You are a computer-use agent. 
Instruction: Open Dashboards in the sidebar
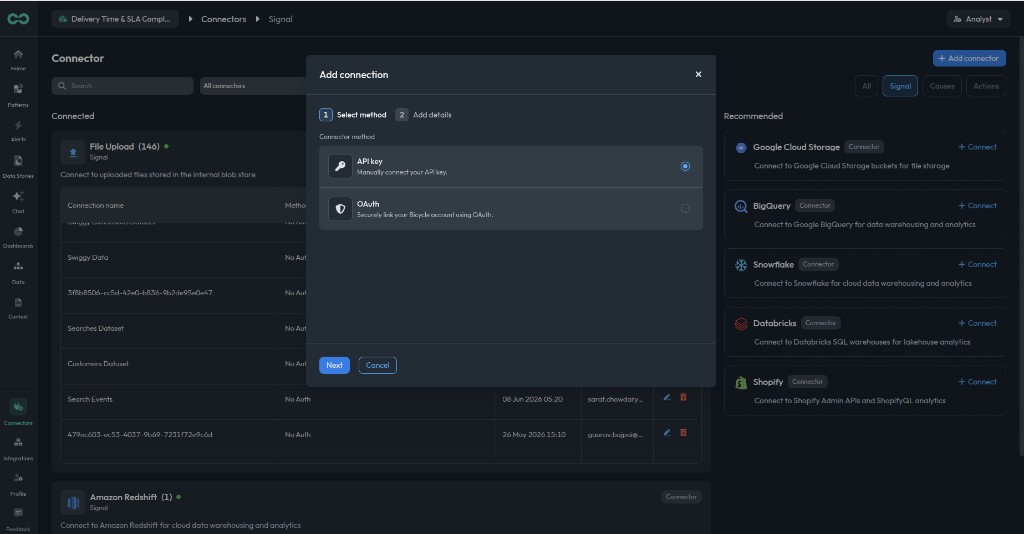coord(18,237)
